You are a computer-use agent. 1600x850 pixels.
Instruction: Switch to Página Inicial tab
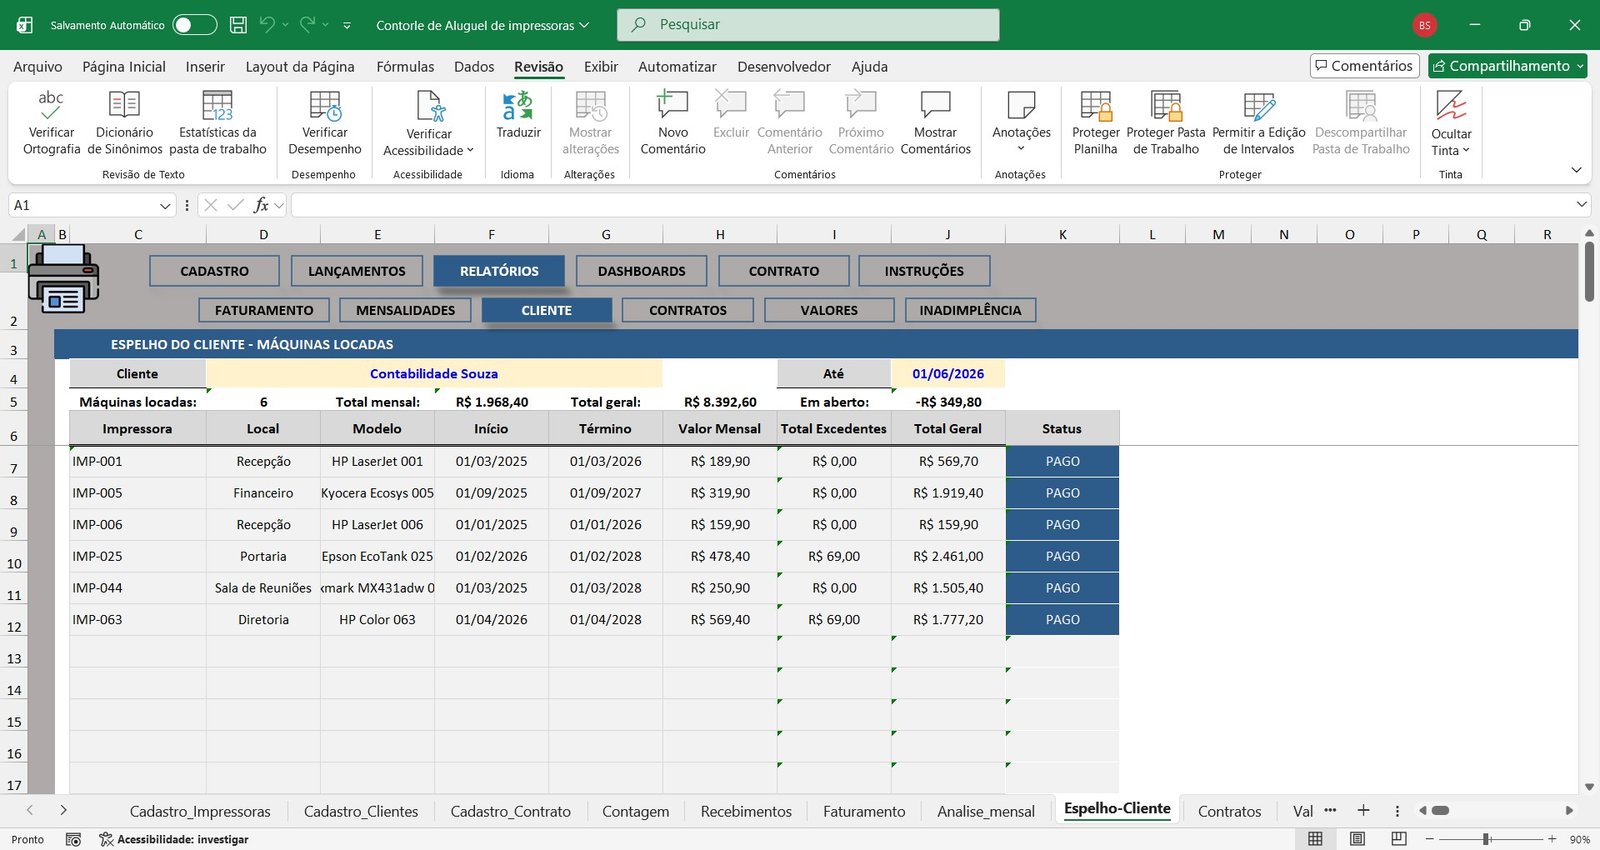coord(124,67)
